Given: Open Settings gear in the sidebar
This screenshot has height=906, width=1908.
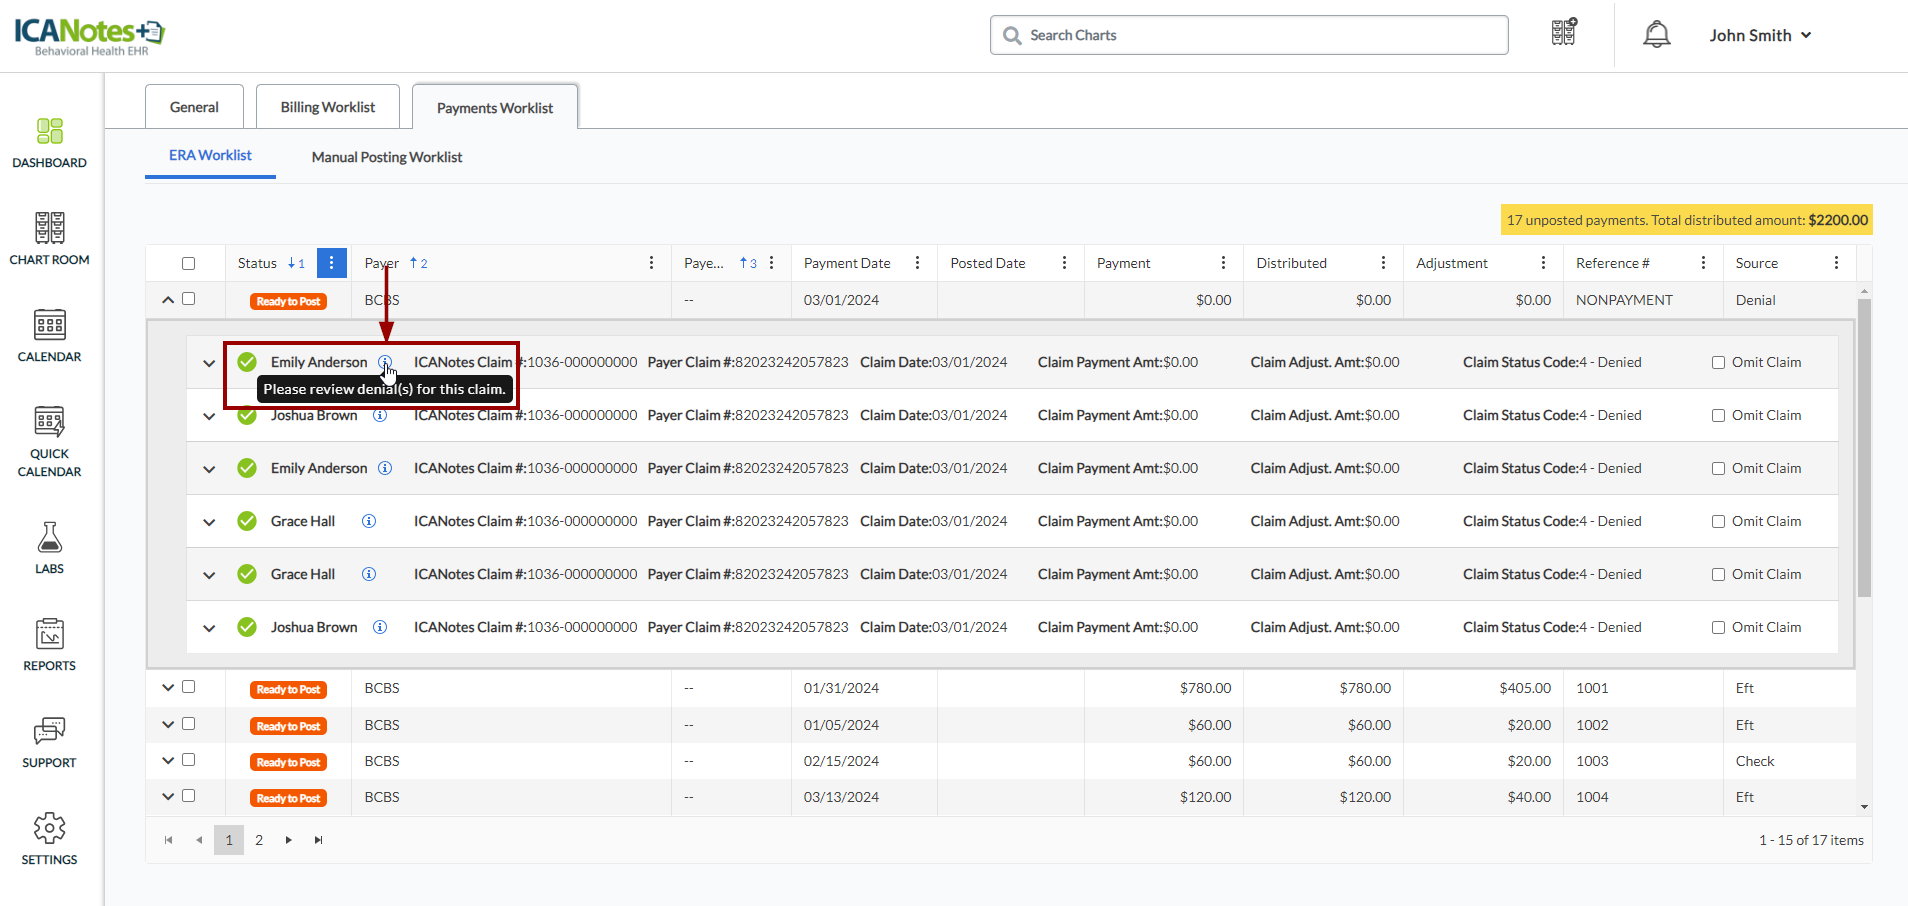Looking at the screenshot, I should (49, 838).
